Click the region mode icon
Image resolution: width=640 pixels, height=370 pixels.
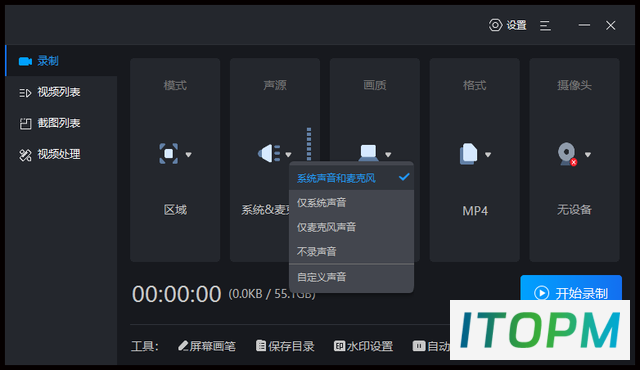click(x=169, y=154)
